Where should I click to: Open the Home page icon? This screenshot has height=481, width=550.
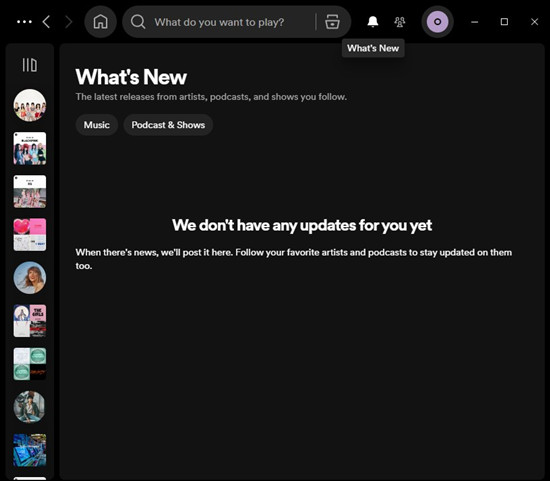100,22
